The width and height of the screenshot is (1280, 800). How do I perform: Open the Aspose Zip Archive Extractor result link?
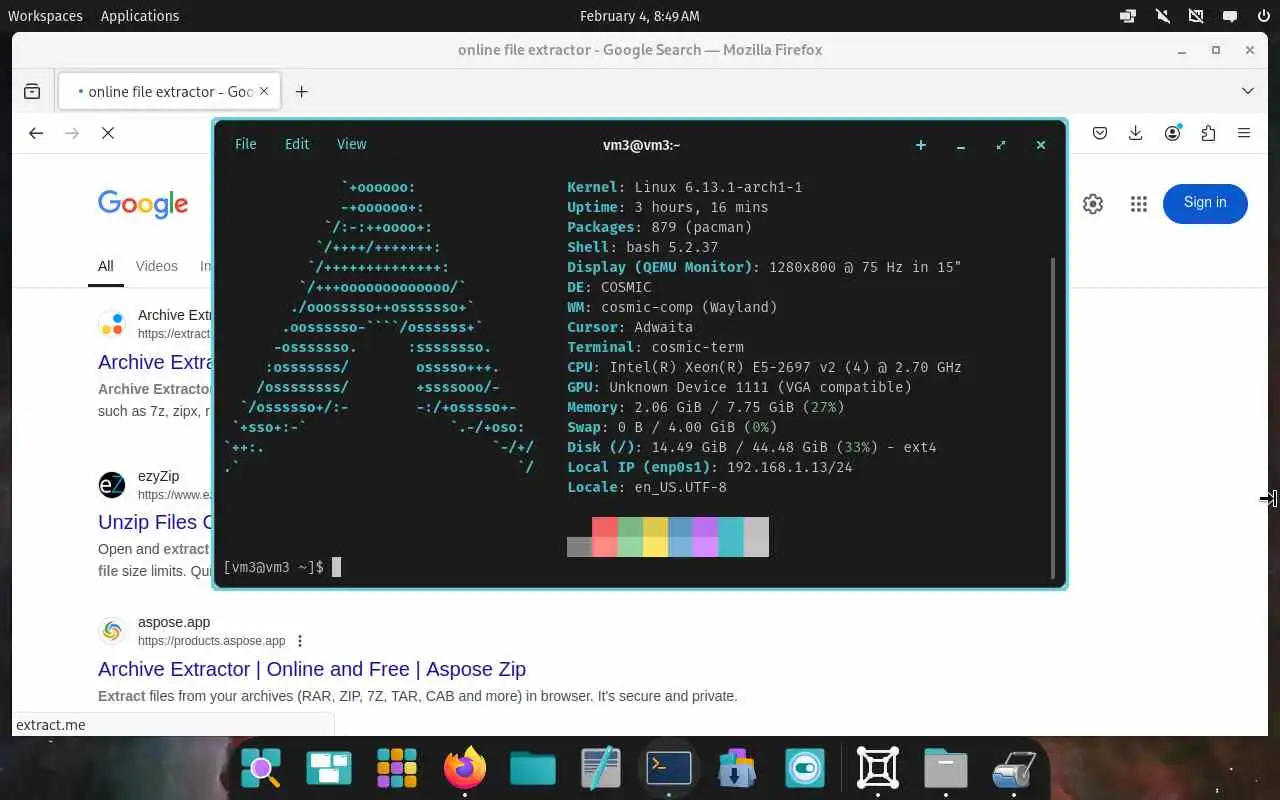312,669
